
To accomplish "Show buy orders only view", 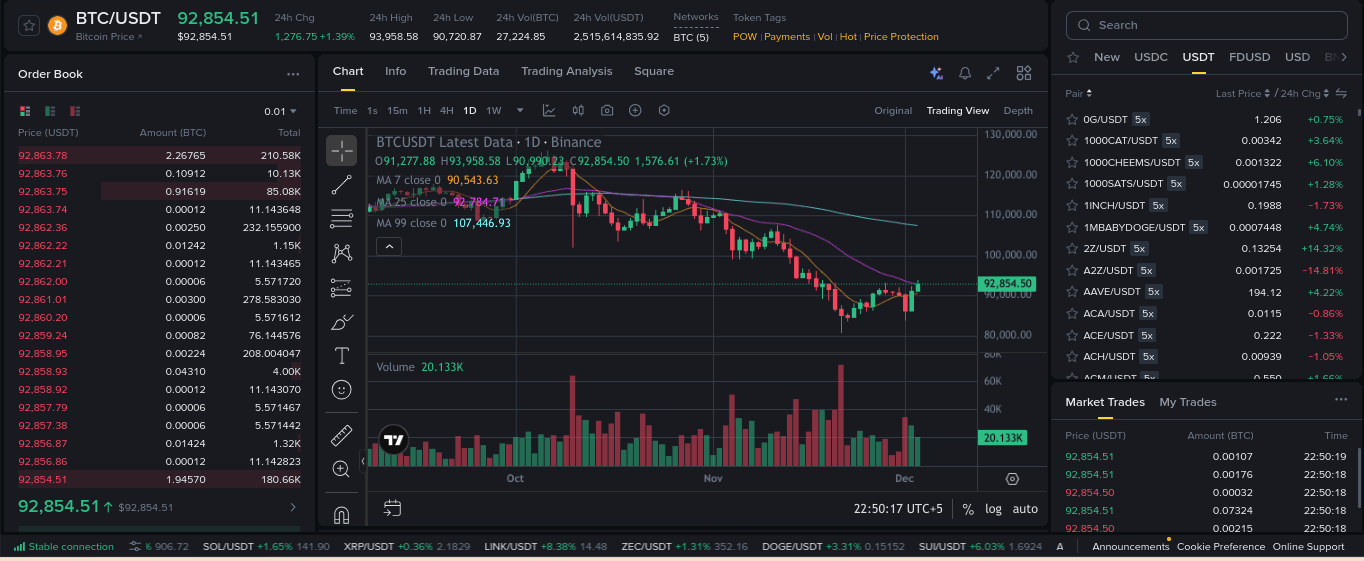I will (x=50, y=111).
